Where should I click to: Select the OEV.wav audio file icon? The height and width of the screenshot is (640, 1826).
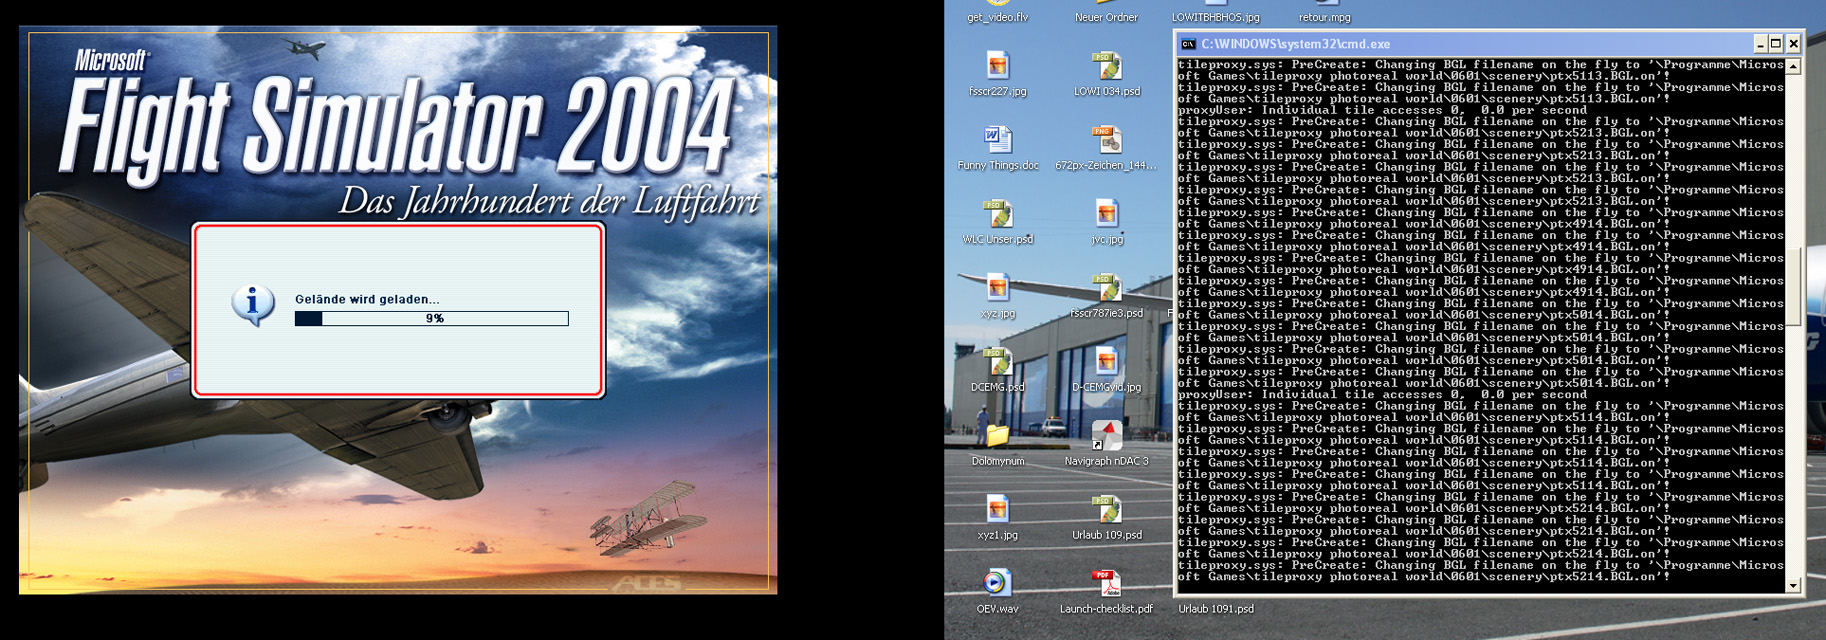997,583
